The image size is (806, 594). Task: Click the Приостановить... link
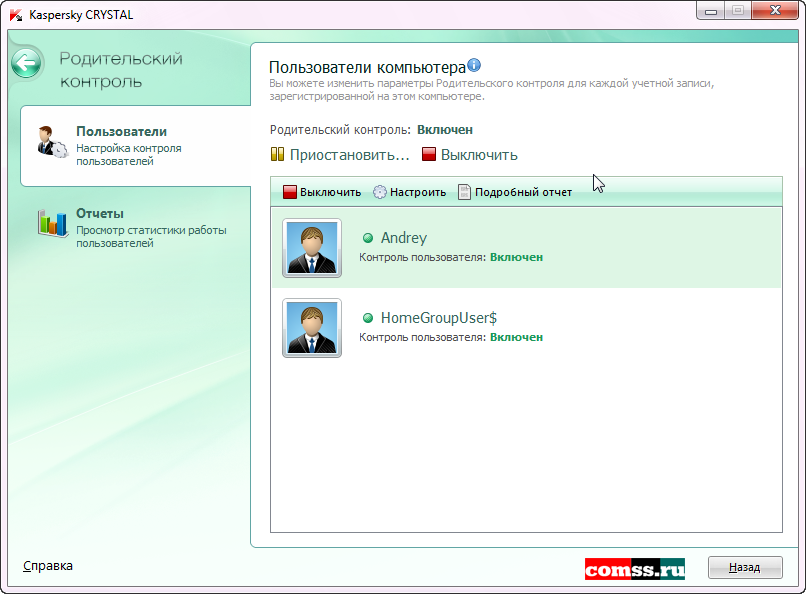tap(350, 155)
